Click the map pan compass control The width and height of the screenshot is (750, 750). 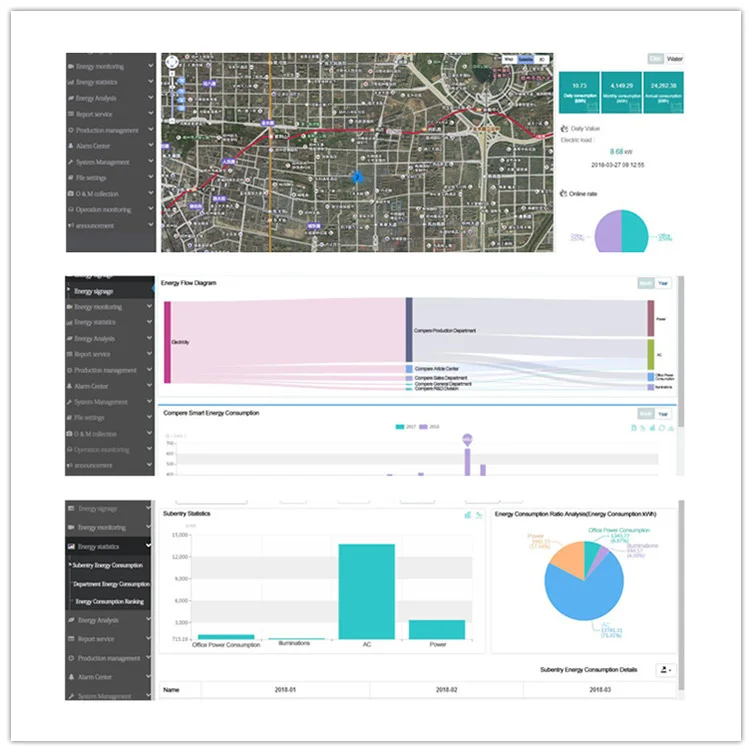[x=172, y=62]
